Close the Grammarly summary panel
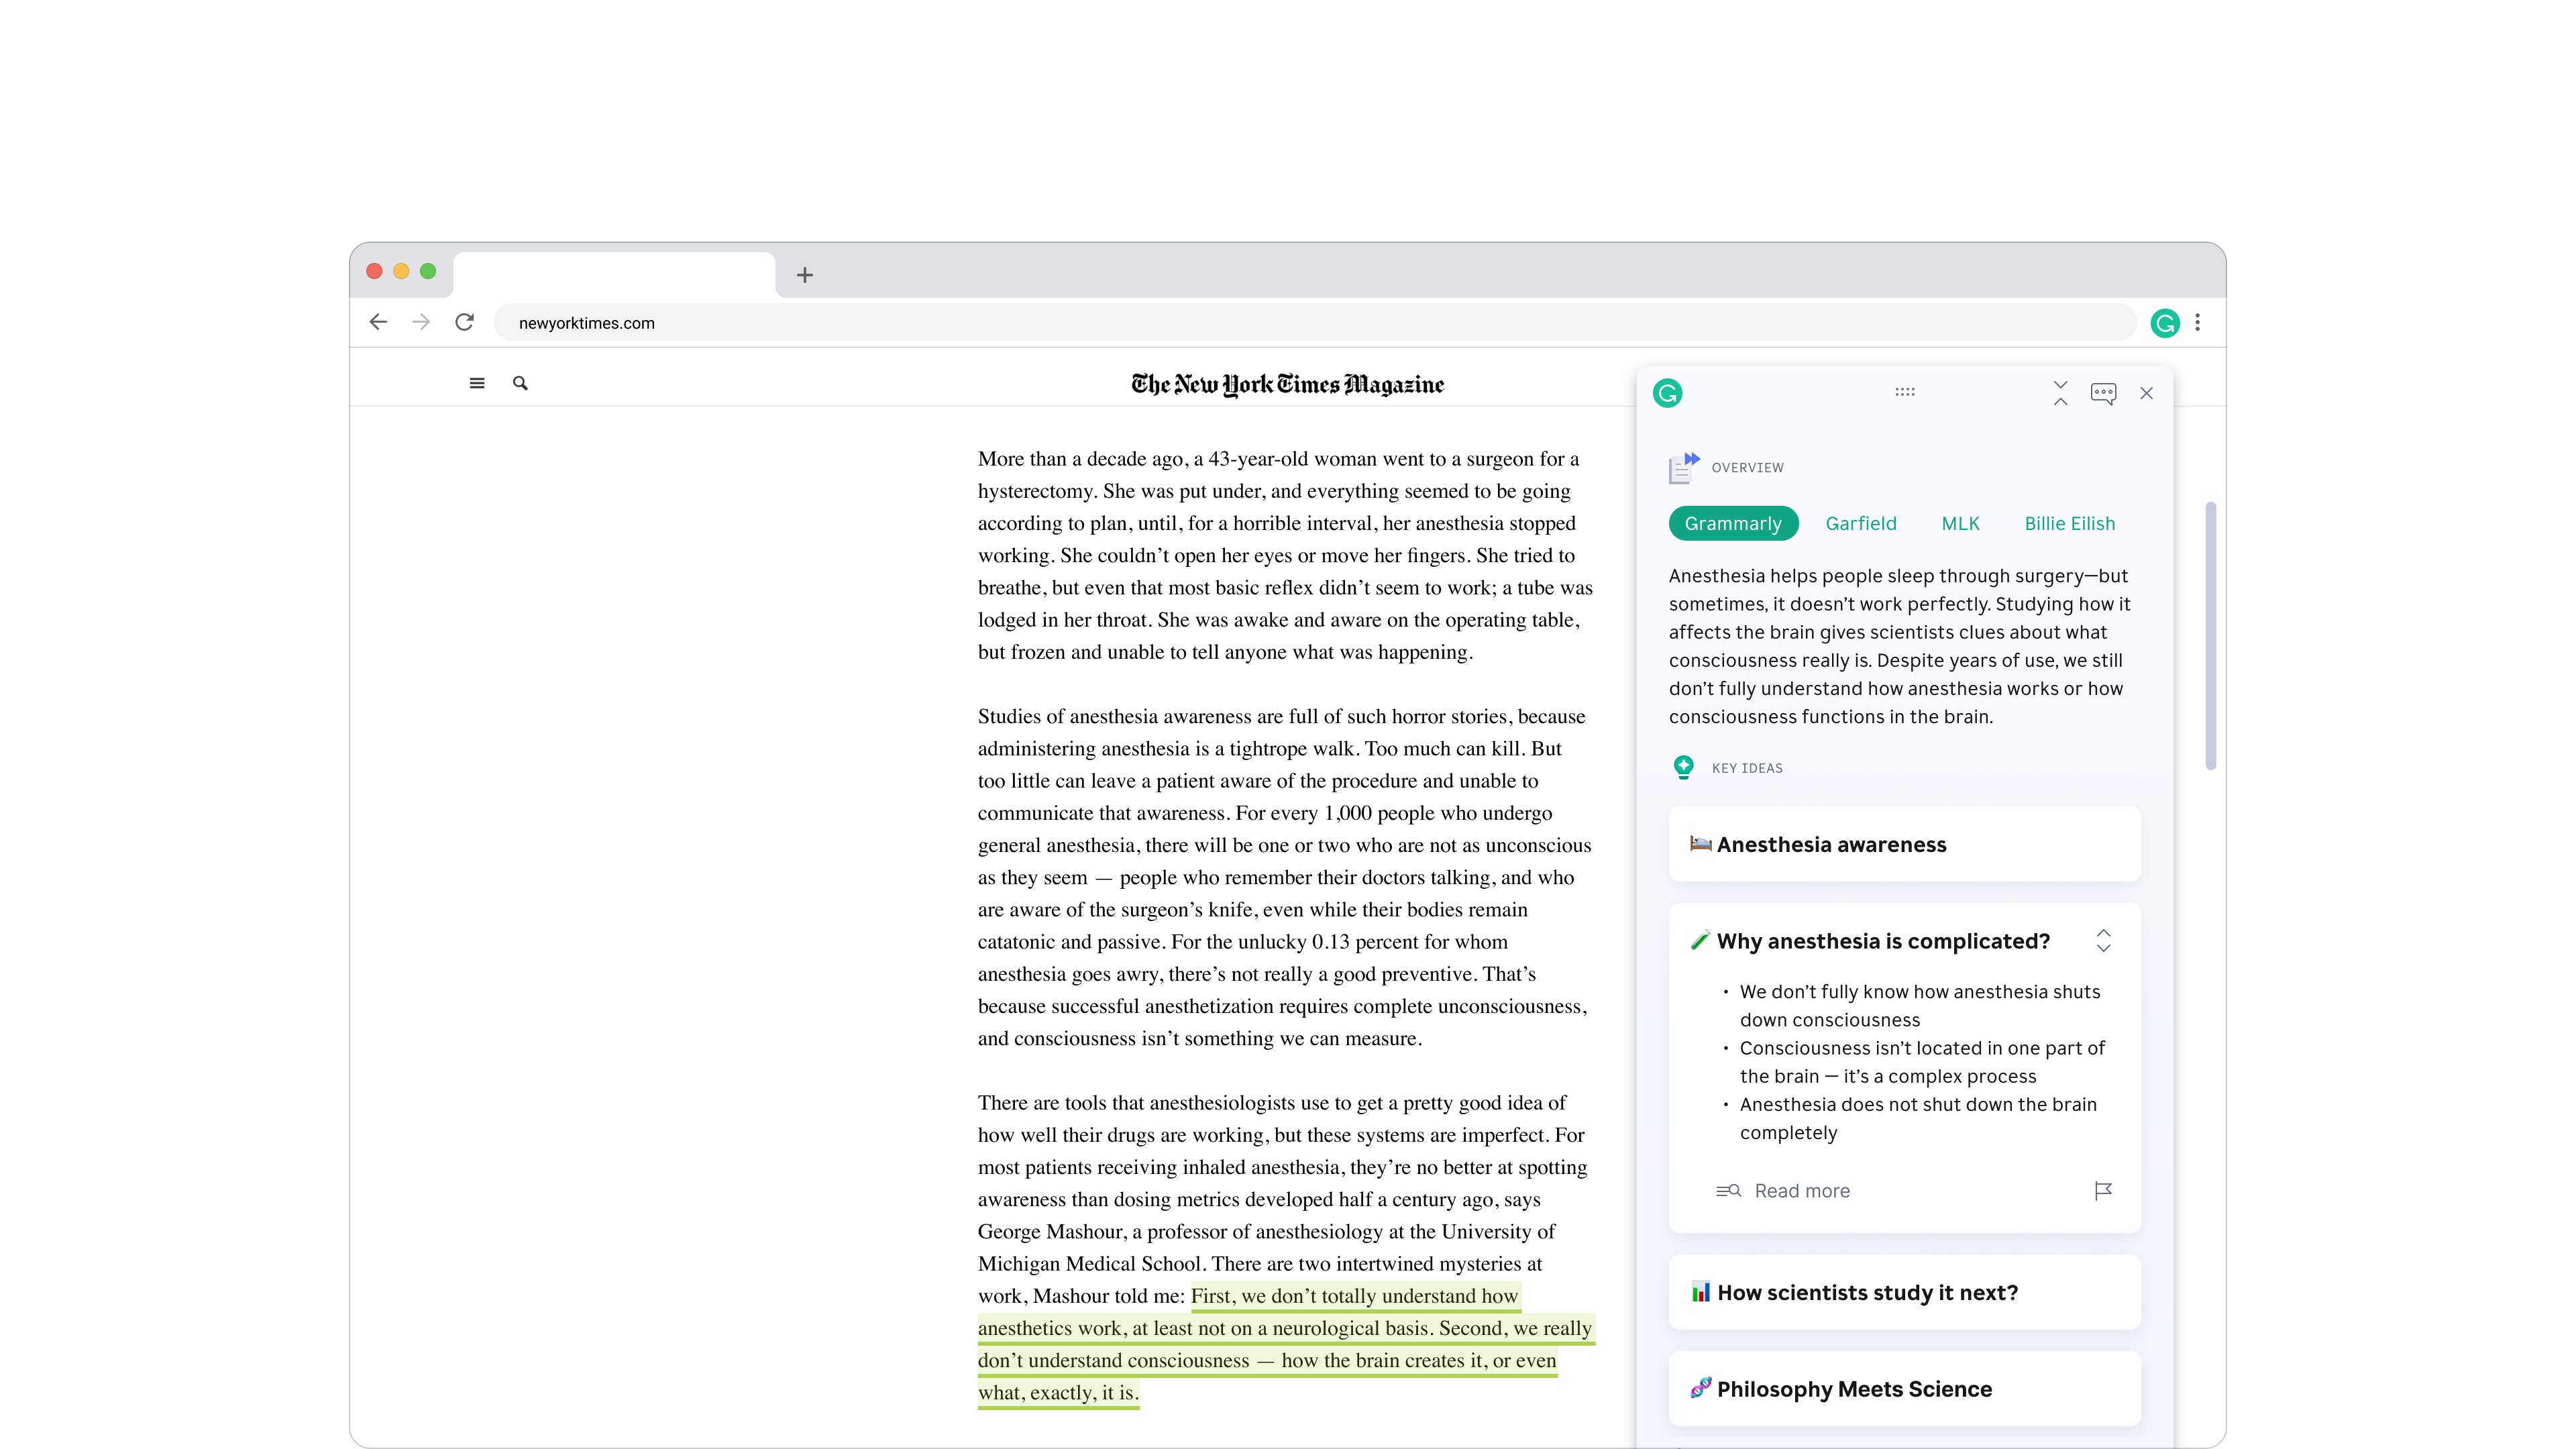 pos(2146,393)
